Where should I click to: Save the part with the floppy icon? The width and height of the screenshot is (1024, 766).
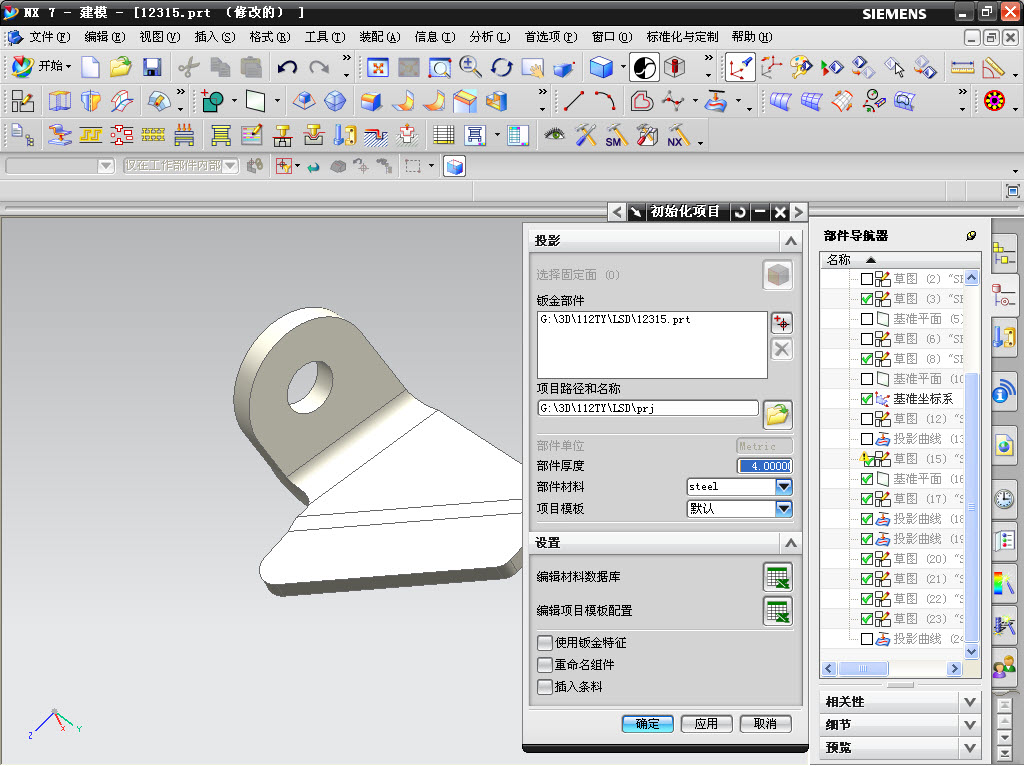point(152,67)
